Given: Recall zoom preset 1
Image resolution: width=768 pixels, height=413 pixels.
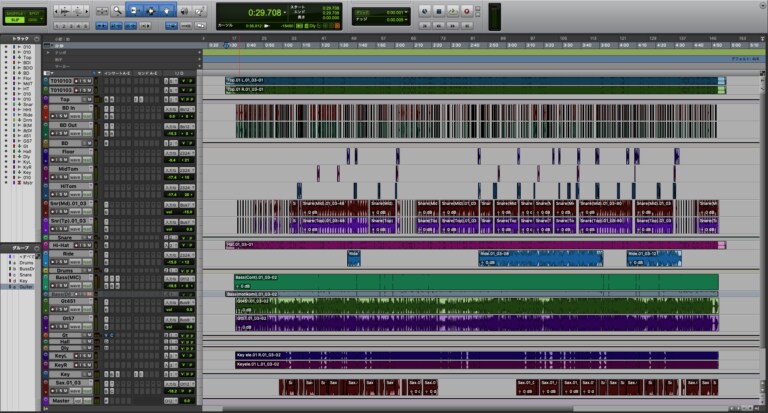Looking at the screenshot, I should (57, 26).
